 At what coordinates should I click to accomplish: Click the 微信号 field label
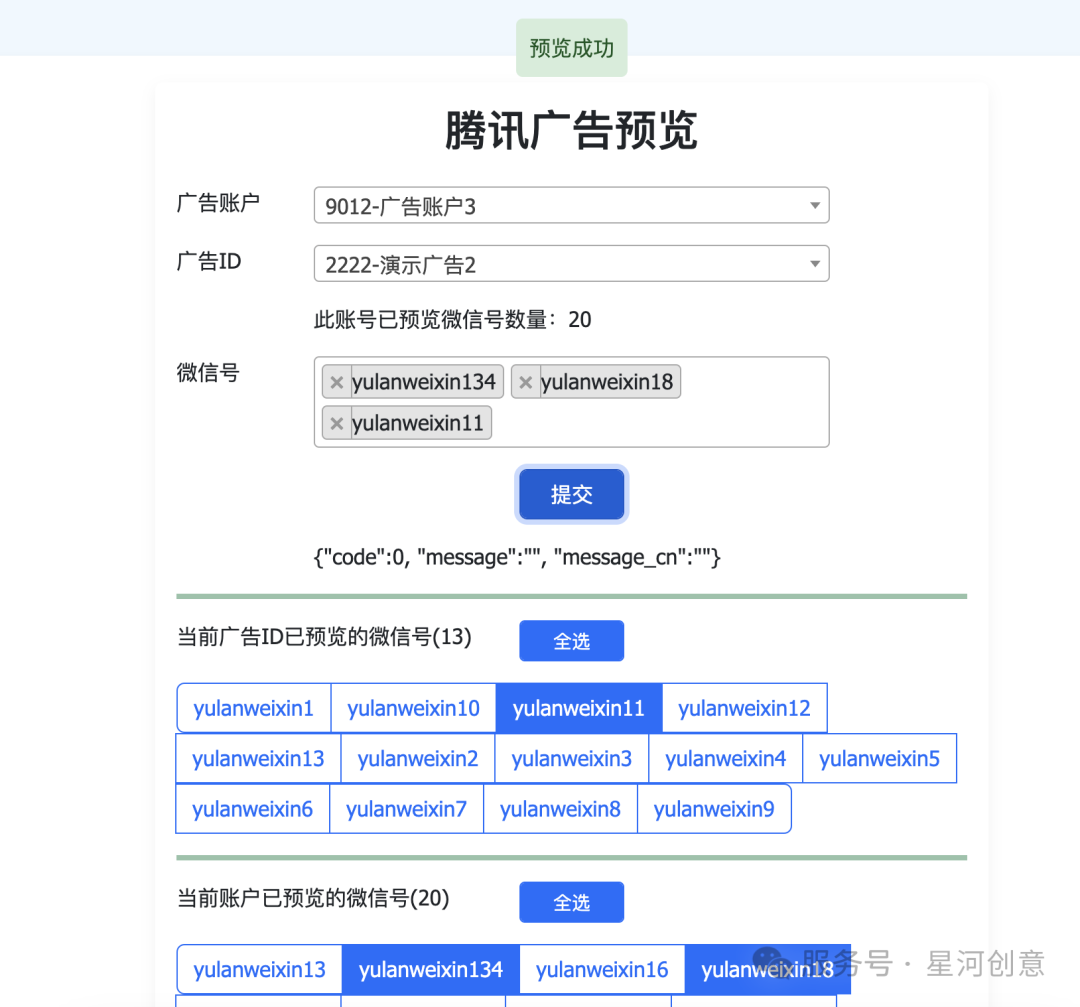208,373
